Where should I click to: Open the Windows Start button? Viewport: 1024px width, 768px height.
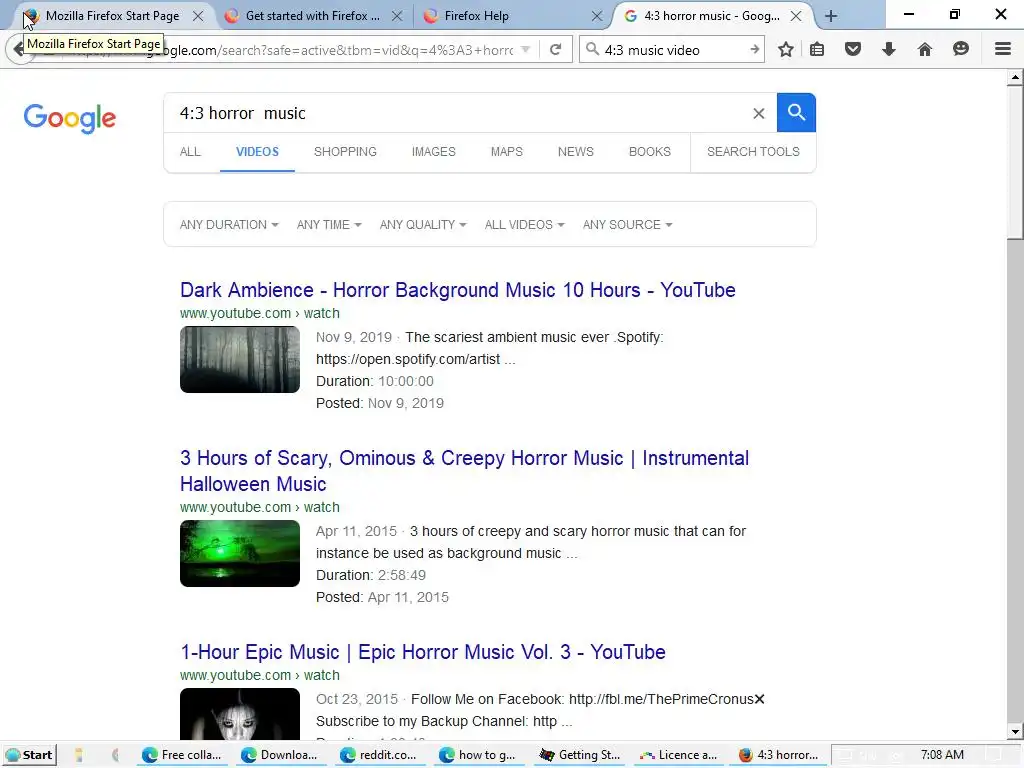29,755
